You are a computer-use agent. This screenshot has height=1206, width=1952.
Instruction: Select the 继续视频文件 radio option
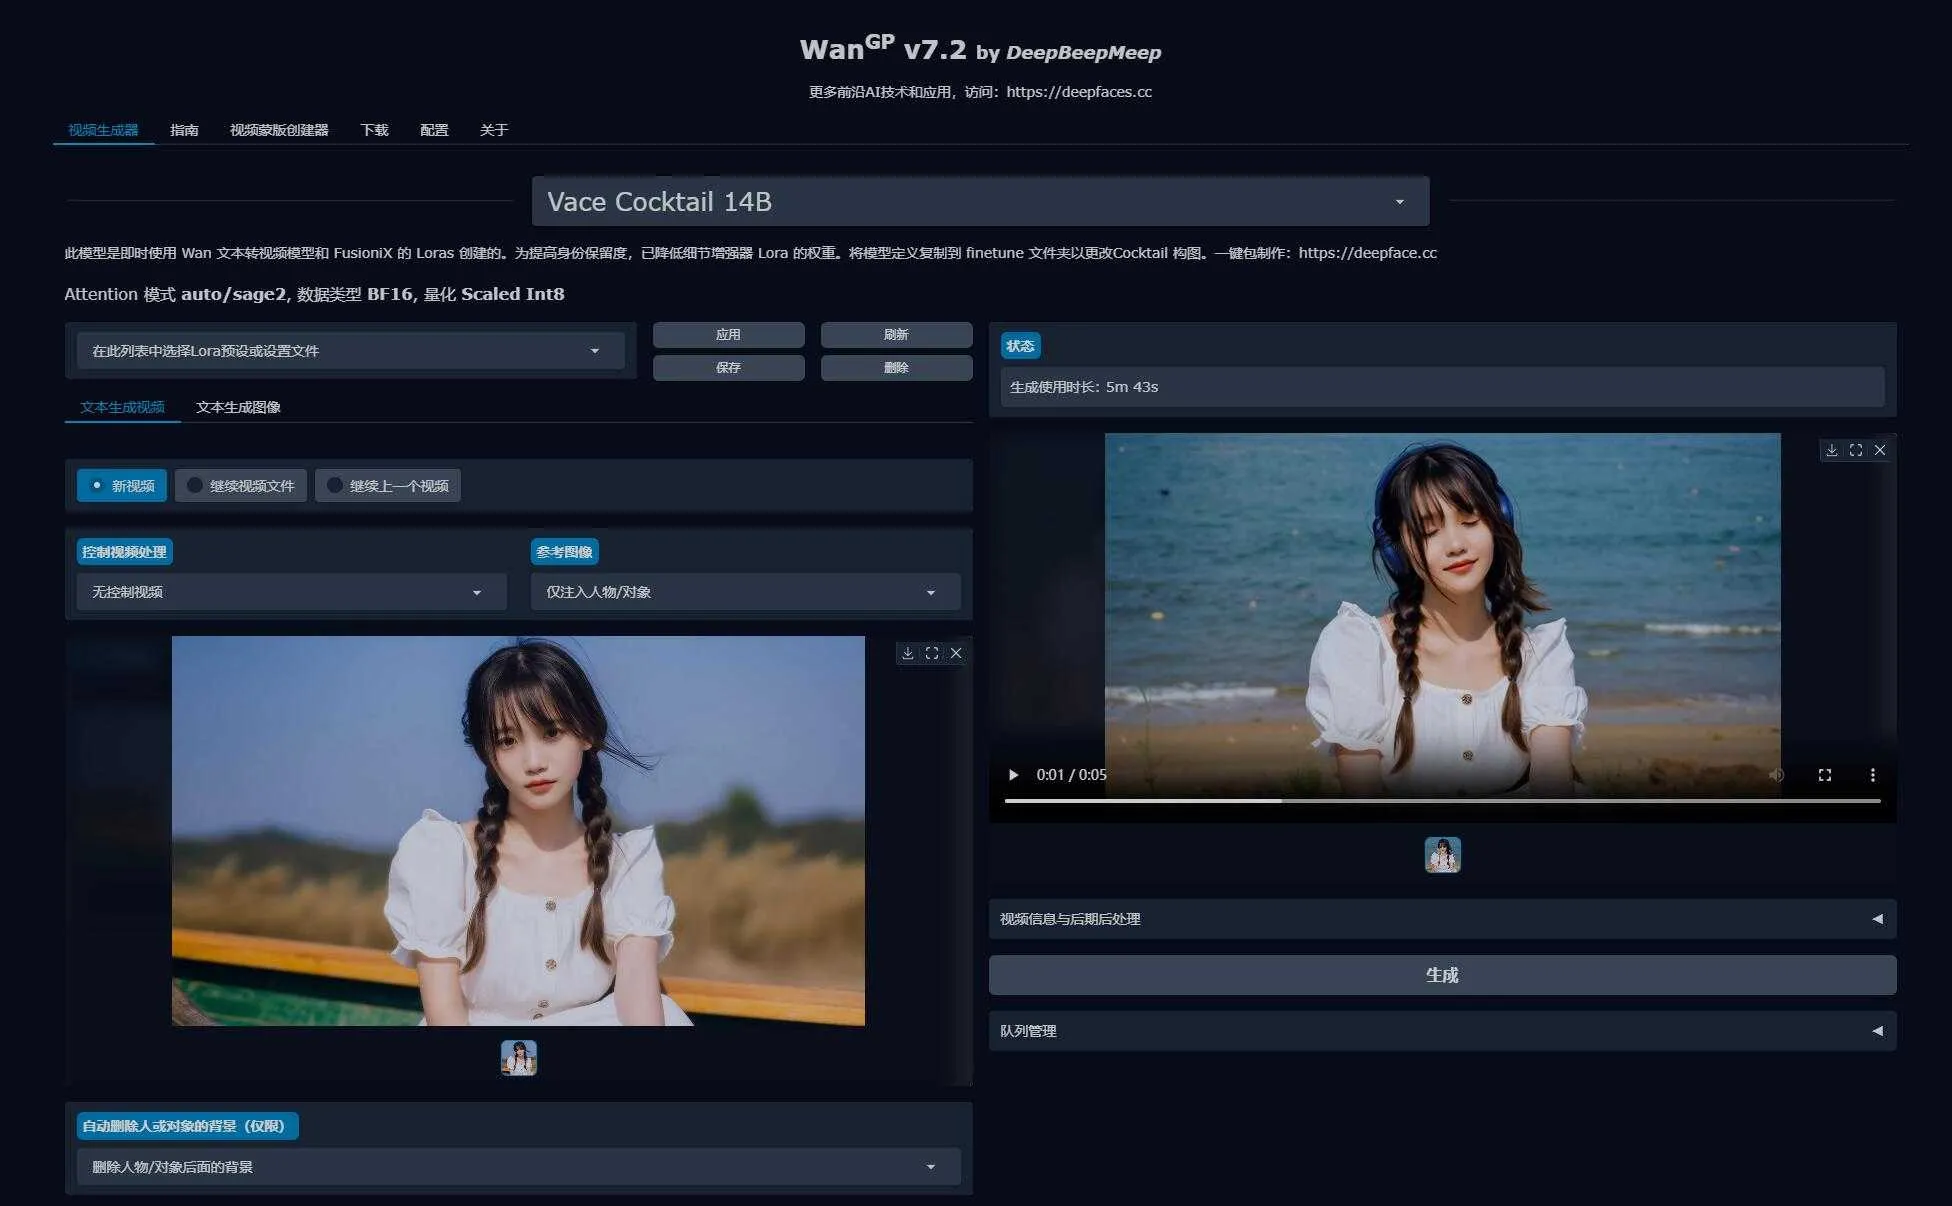coord(241,486)
